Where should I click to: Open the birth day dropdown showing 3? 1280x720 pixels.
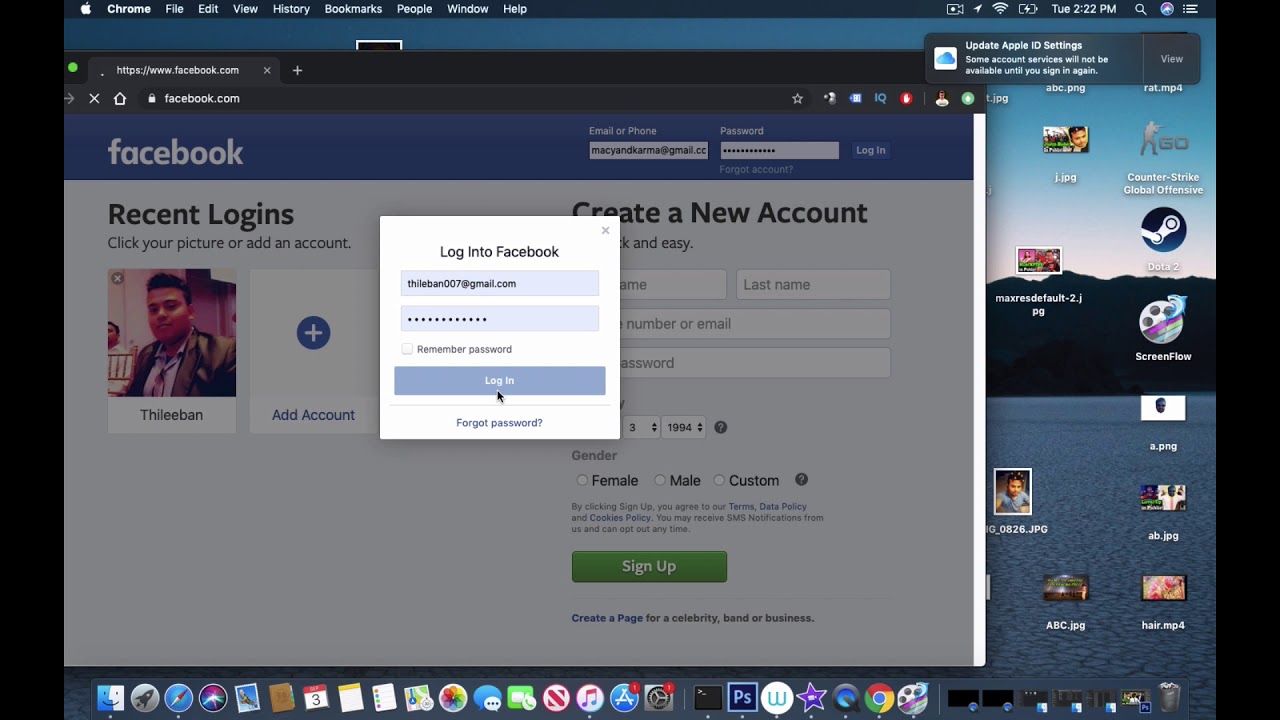641,427
